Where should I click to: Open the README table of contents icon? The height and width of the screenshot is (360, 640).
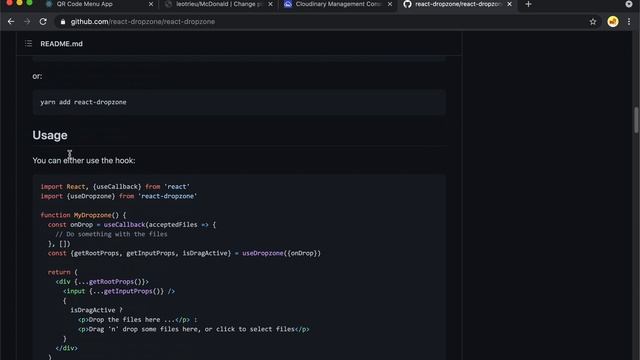click(28, 43)
